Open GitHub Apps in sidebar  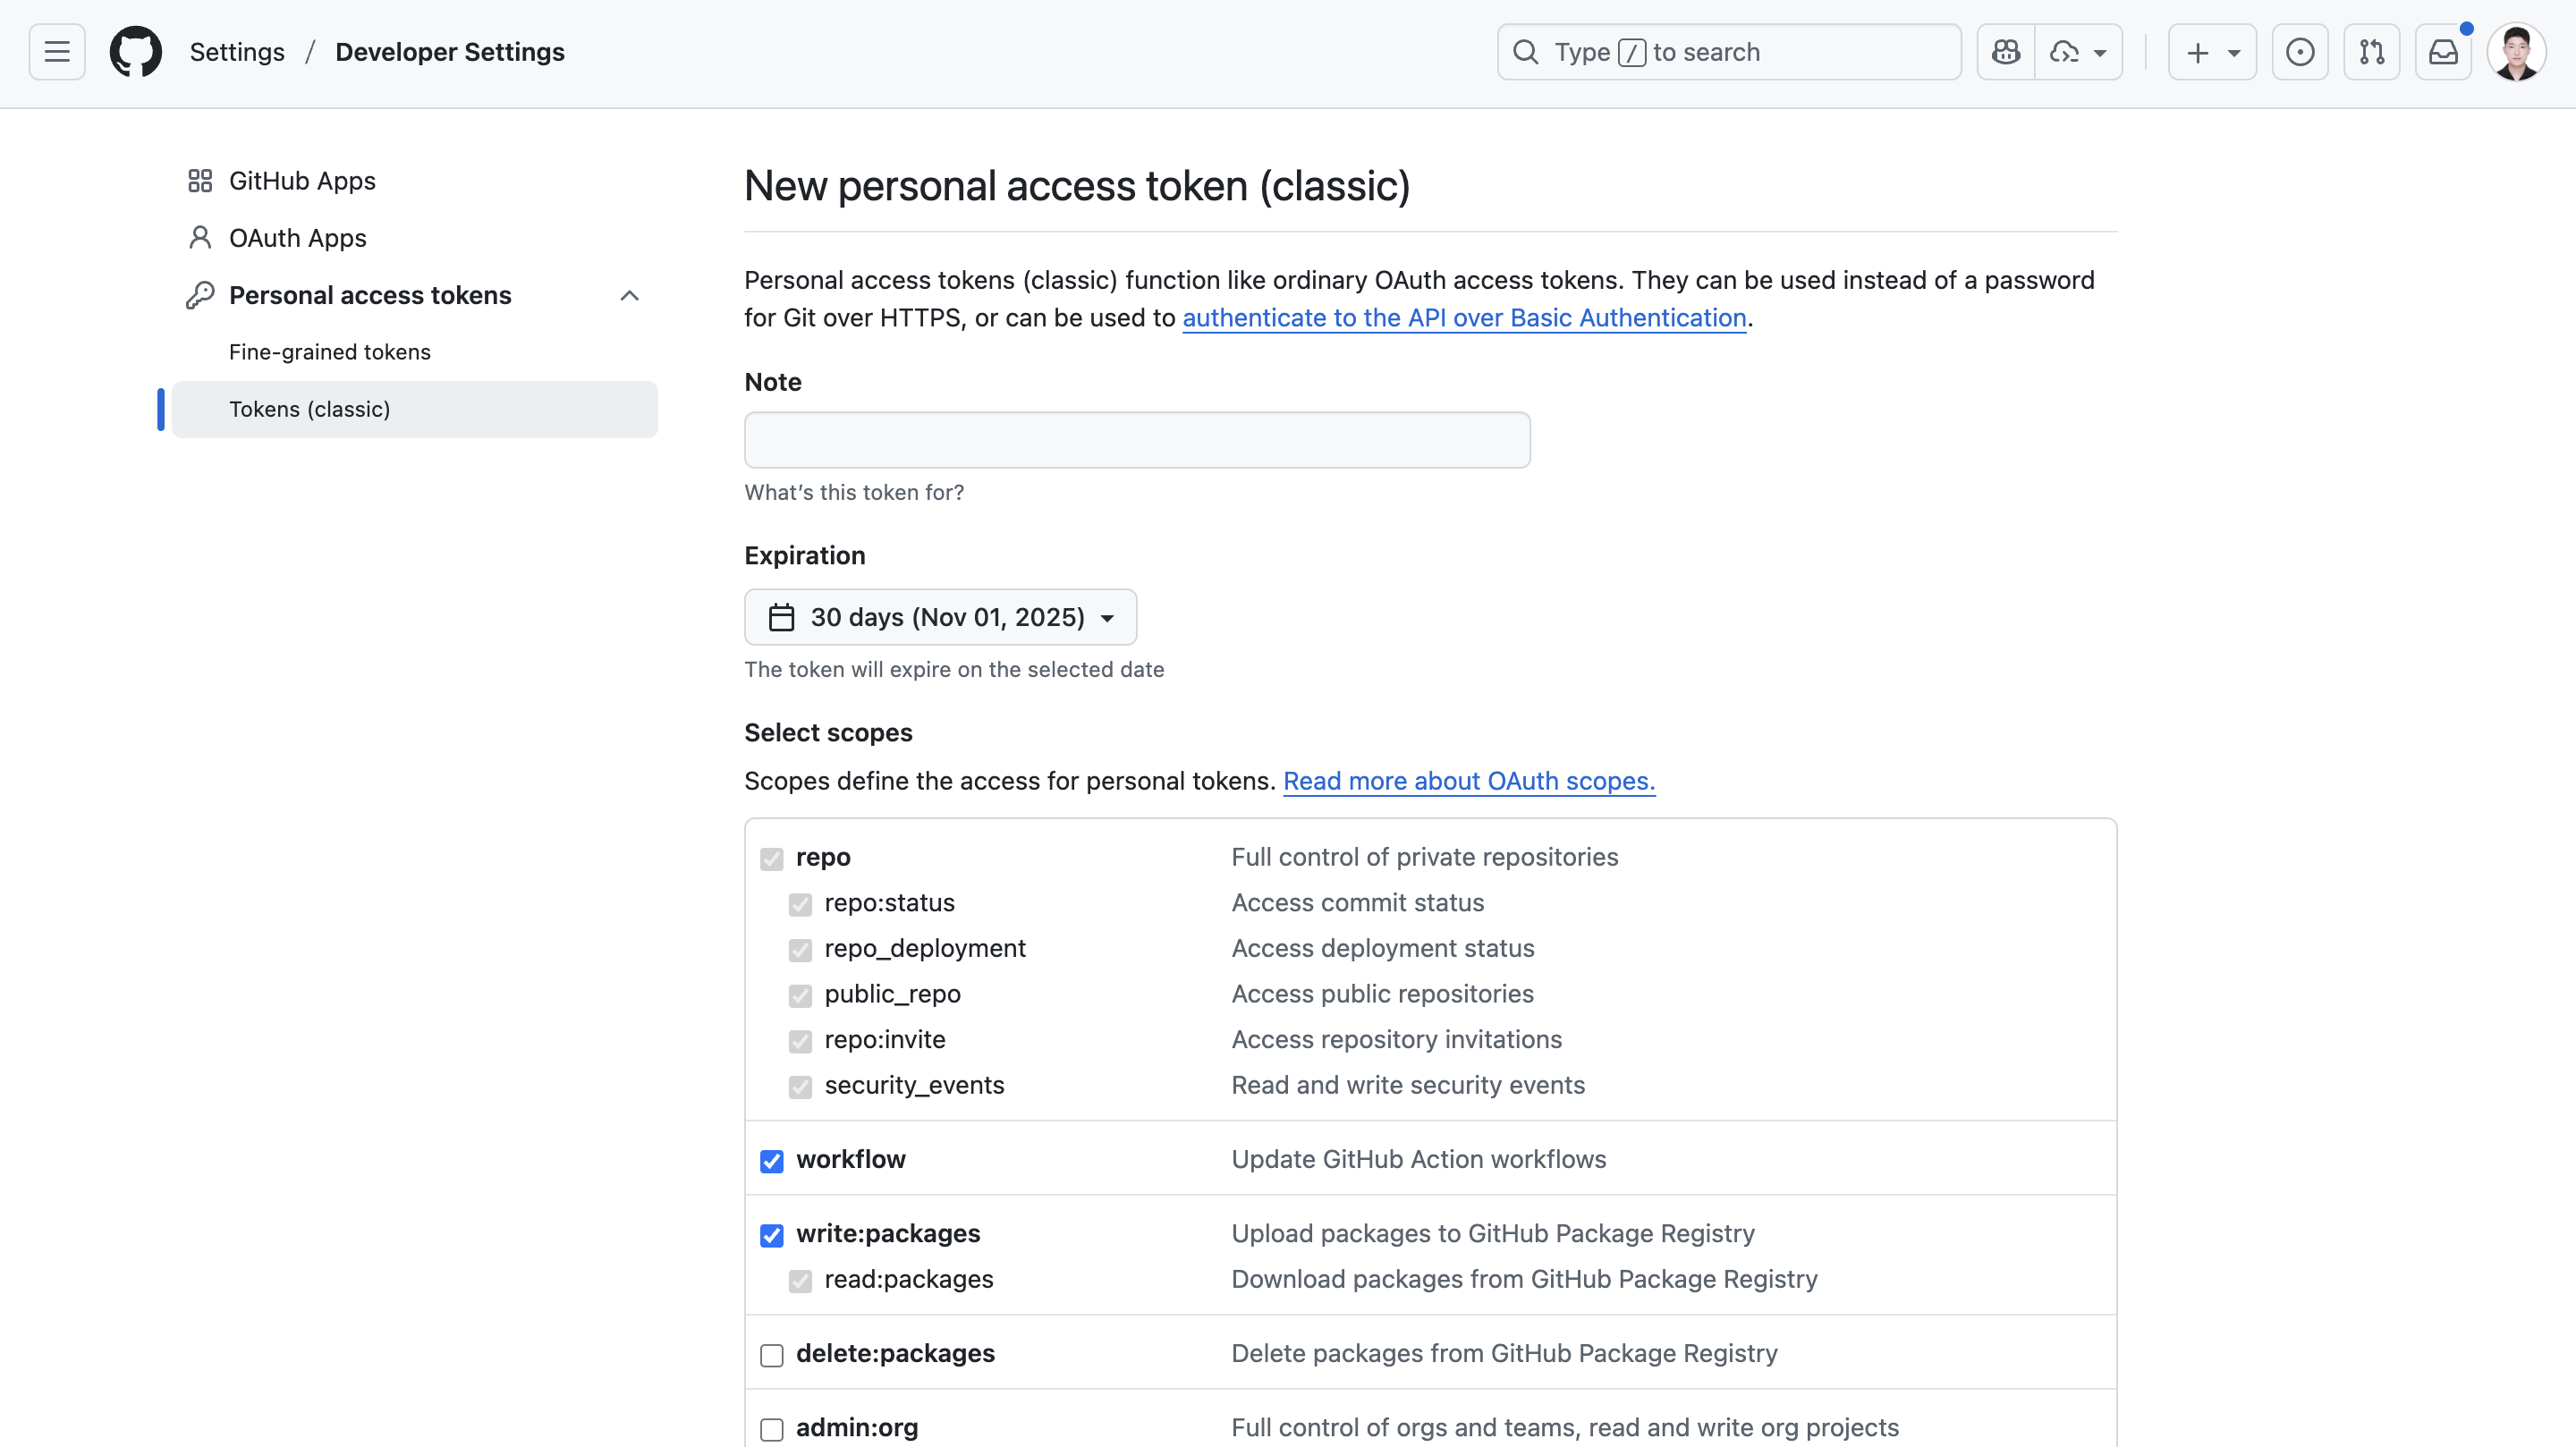302,181
